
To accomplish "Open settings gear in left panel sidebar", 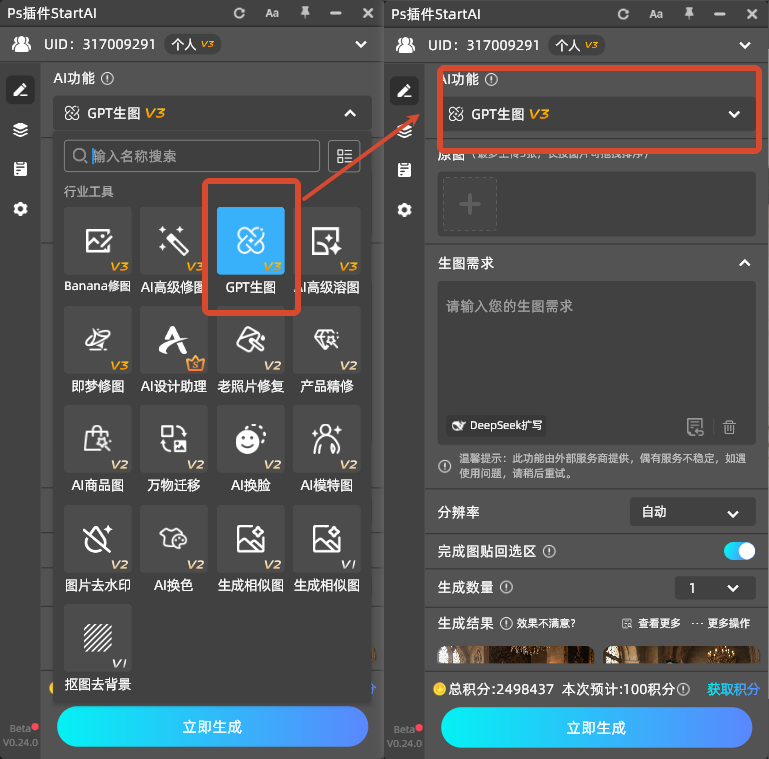I will point(20,209).
